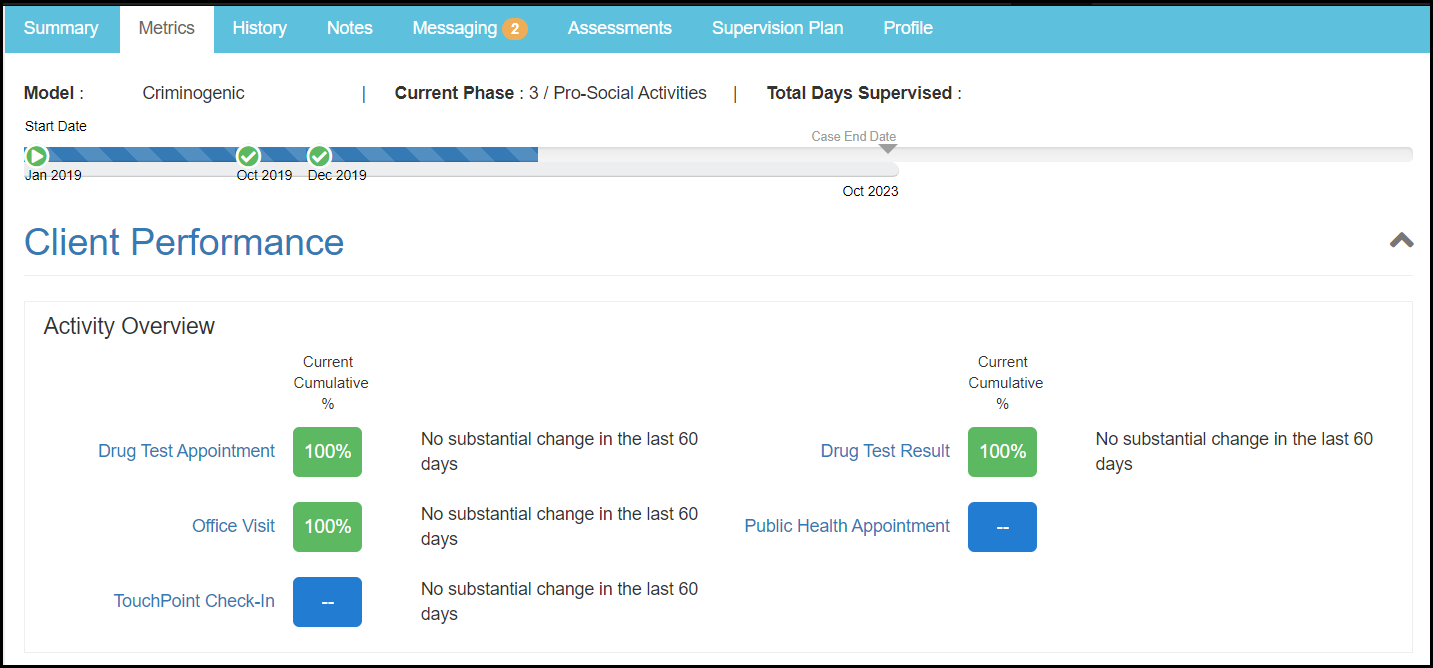
Task: Click the TouchPoint Check-In blue dash badge
Action: (327, 602)
